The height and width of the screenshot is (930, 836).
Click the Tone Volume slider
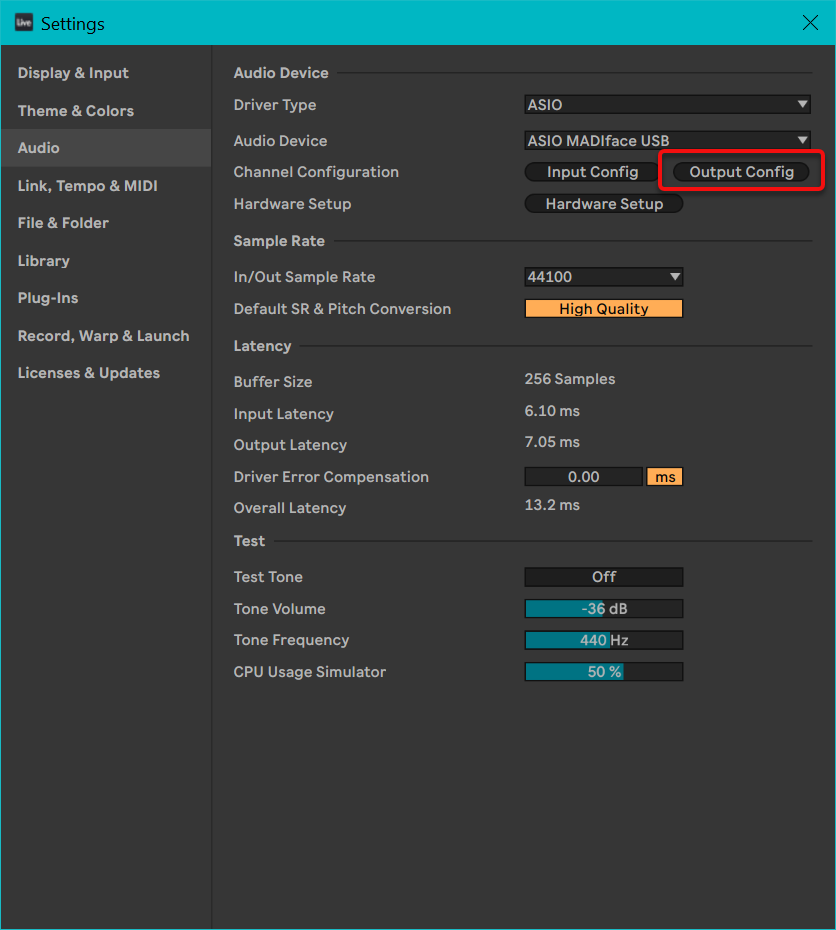(603, 609)
